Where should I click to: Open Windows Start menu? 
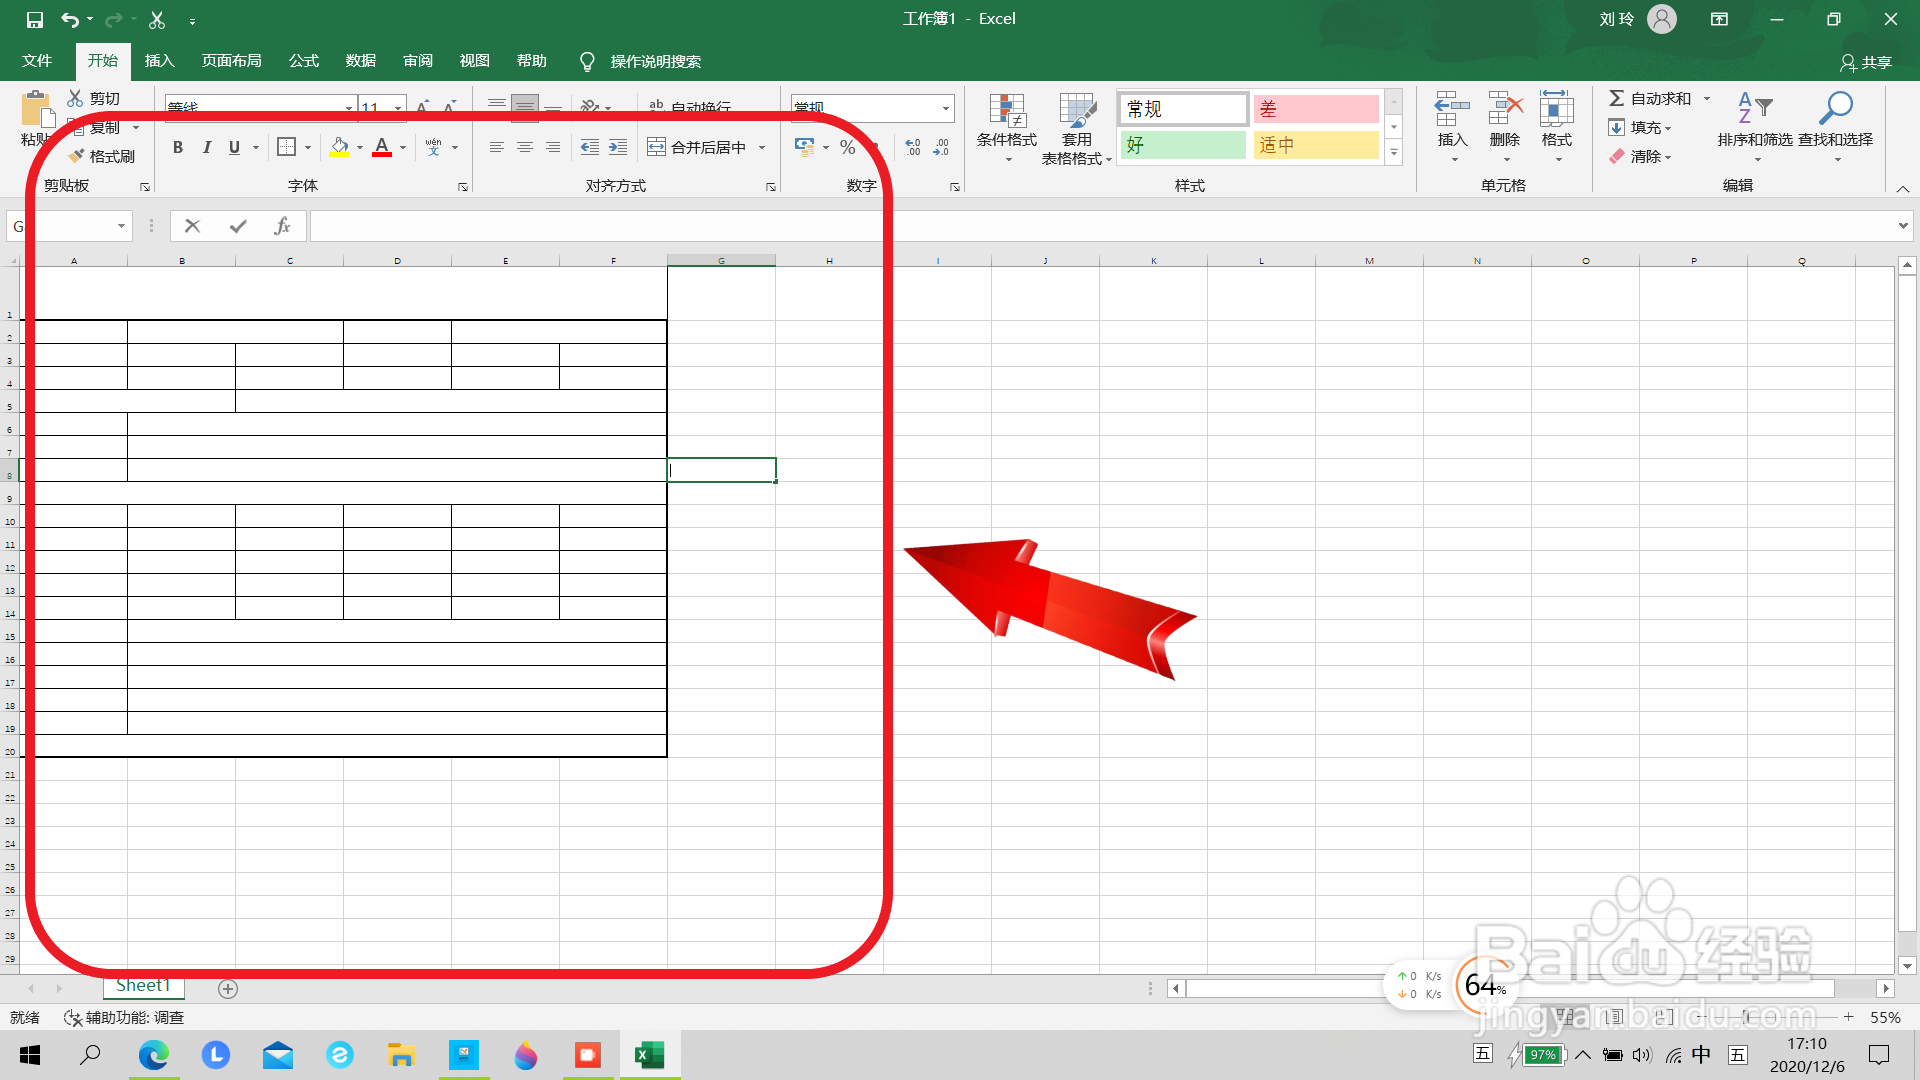[x=30, y=1055]
